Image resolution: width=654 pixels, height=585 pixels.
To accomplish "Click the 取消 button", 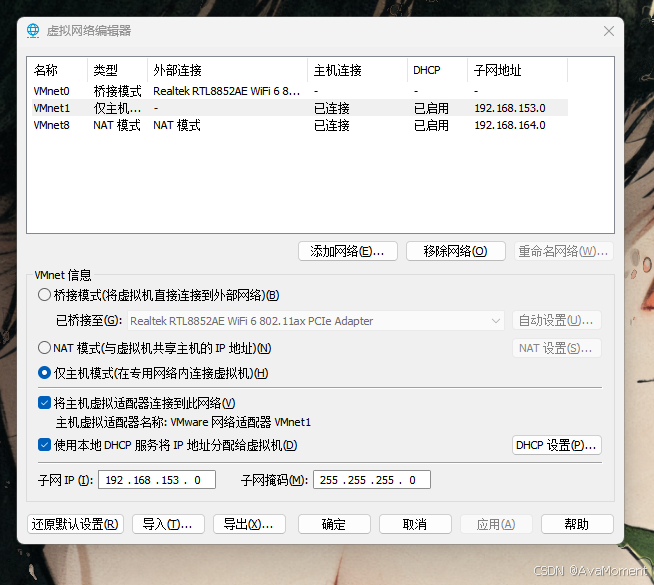I will (x=415, y=524).
